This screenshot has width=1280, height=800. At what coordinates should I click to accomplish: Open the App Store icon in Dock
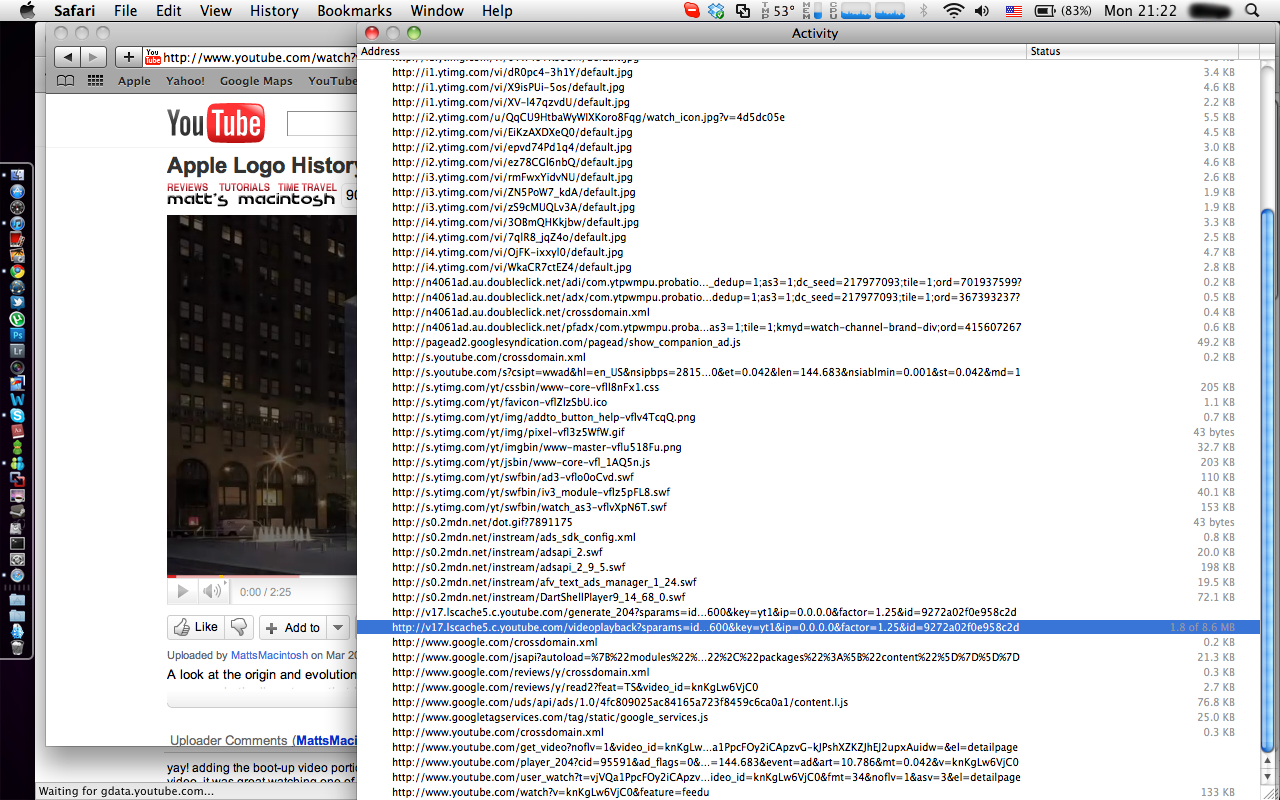click(17, 191)
